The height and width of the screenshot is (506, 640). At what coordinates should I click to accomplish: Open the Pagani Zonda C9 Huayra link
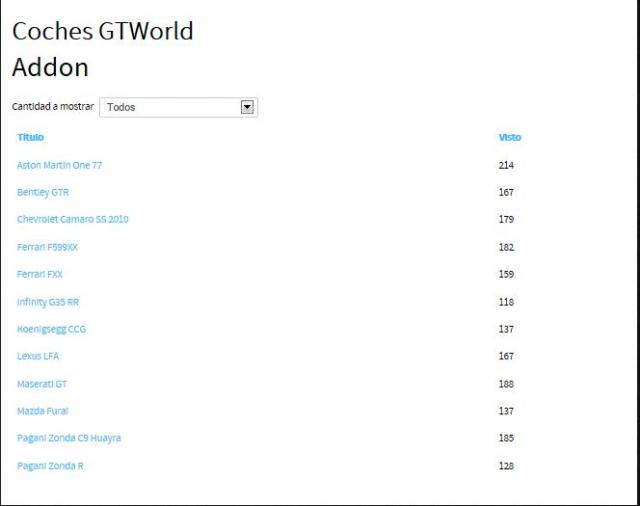(69, 438)
